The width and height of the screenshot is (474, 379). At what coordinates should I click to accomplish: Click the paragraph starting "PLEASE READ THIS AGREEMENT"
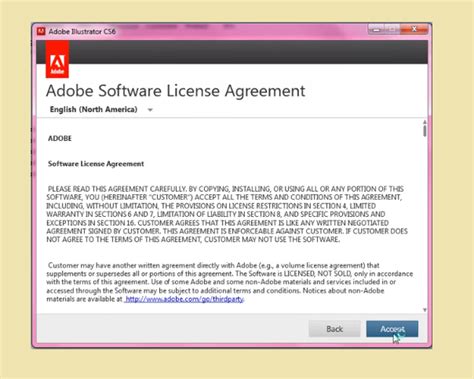point(227,214)
